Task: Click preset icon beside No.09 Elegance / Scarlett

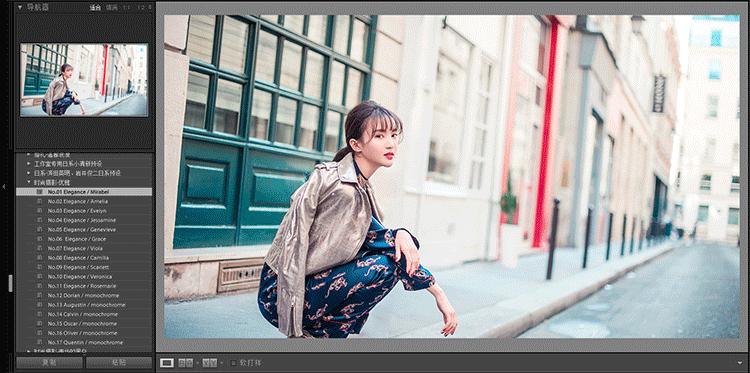Action: coord(40,267)
